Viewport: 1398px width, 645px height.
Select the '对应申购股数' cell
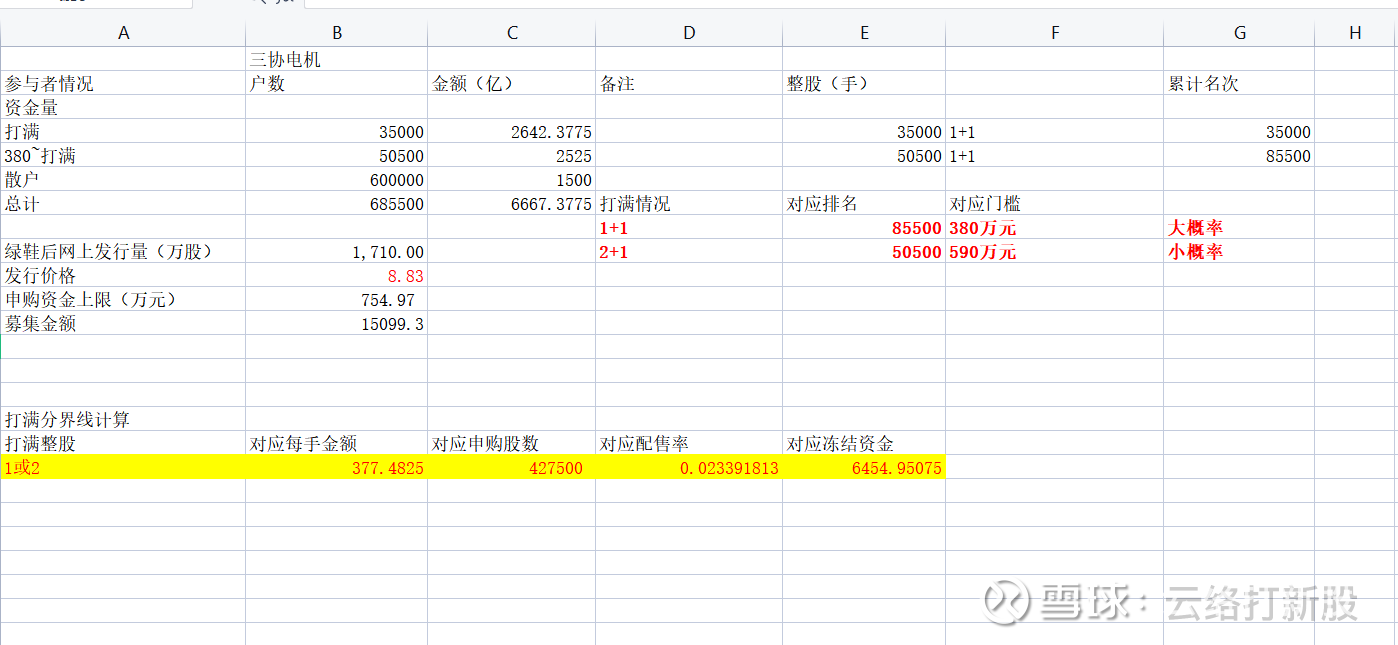point(511,443)
